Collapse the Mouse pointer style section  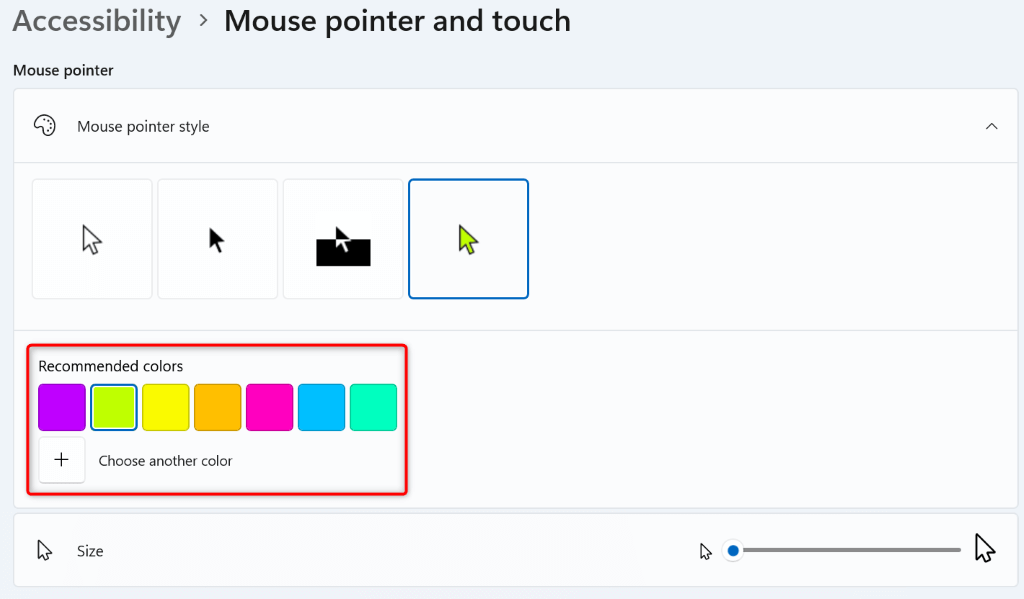tap(991, 126)
